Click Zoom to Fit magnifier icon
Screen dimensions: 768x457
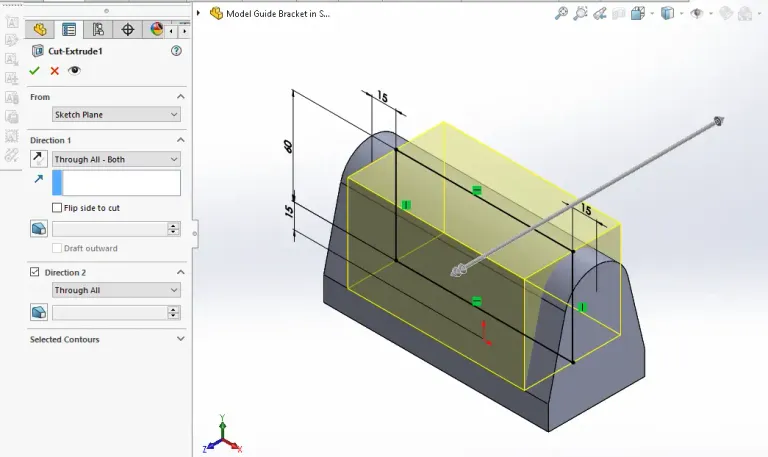[561, 13]
